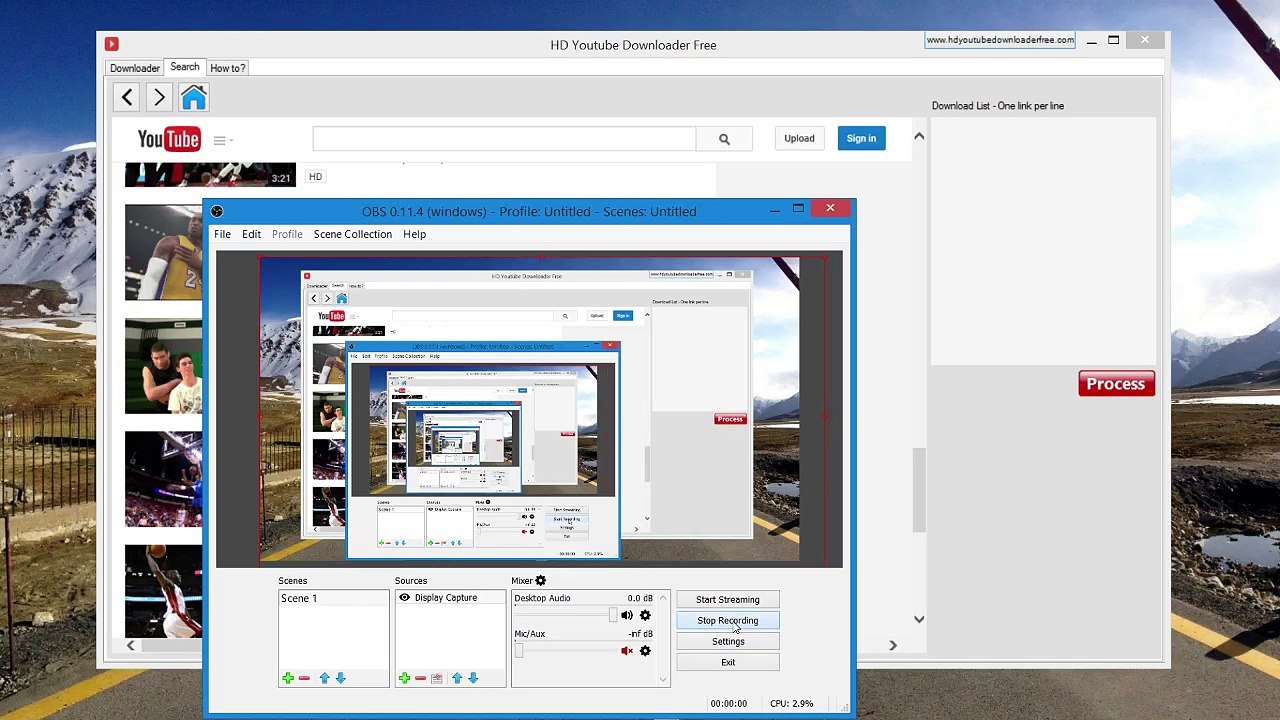Open source properties icon in Sources toolbar
The image size is (1280, 720).
(x=436, y=678)
